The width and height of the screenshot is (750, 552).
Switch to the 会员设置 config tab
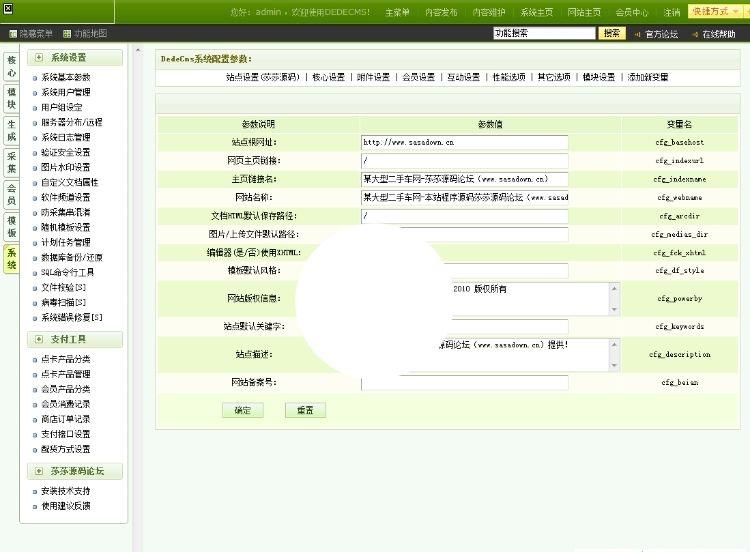click(418, 77)
